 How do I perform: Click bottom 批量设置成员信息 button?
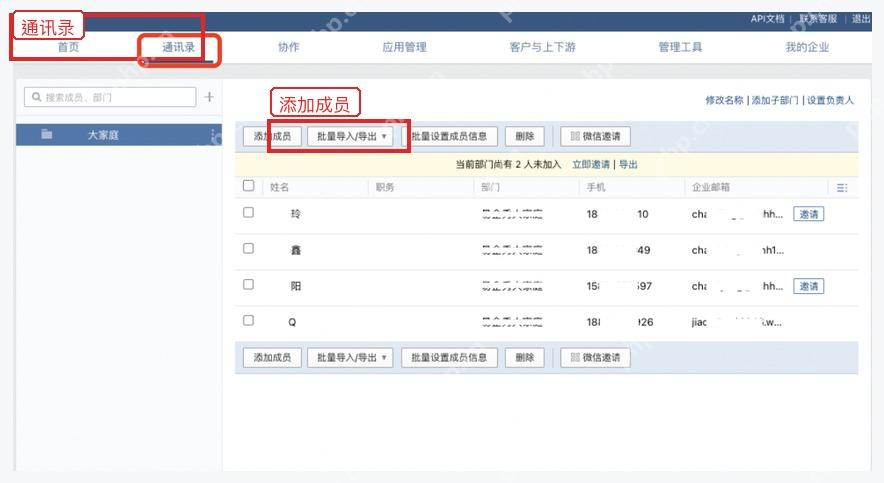click(x=449, y=357)
